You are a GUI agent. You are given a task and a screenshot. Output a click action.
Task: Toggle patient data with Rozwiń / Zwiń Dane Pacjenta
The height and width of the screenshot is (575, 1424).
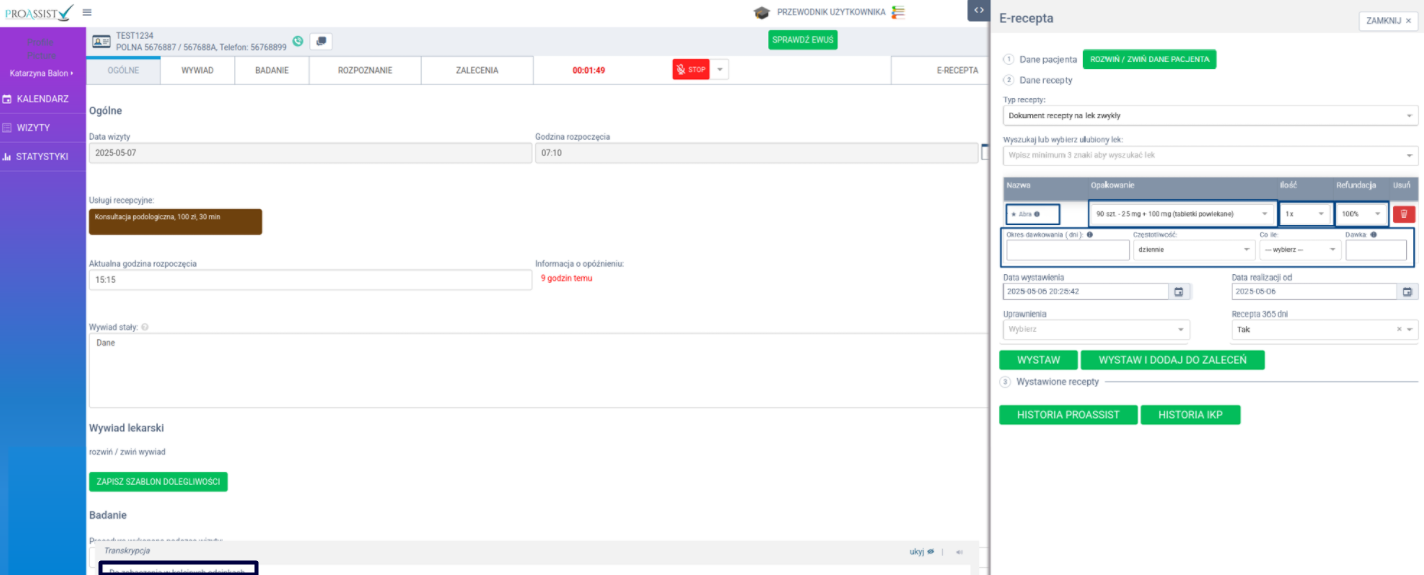1149,59
